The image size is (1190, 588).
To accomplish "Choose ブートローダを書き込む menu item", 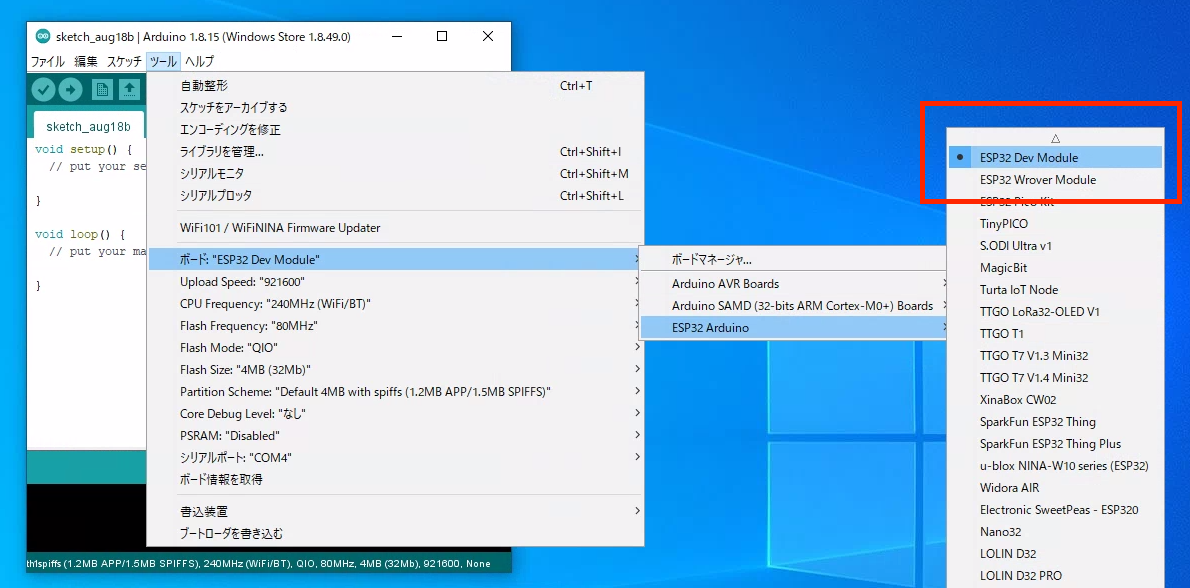I will tap(395, 533).
